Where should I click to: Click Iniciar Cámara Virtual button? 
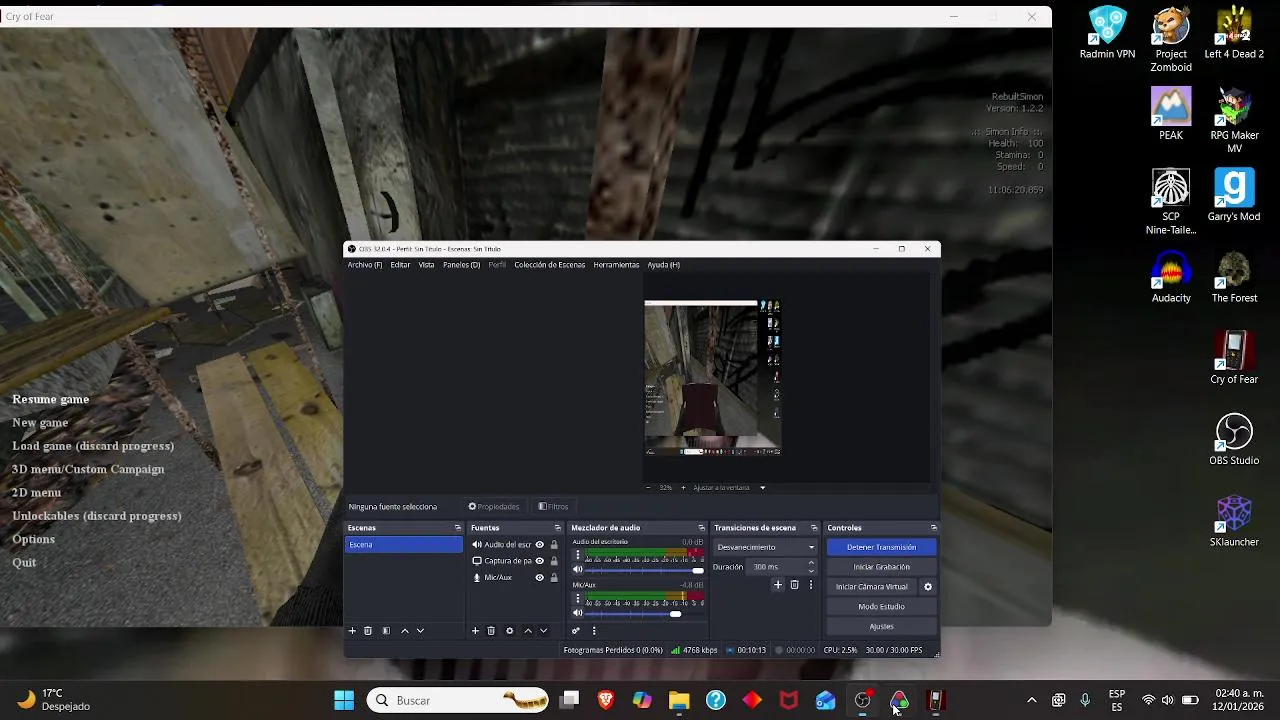pos(872,587)
